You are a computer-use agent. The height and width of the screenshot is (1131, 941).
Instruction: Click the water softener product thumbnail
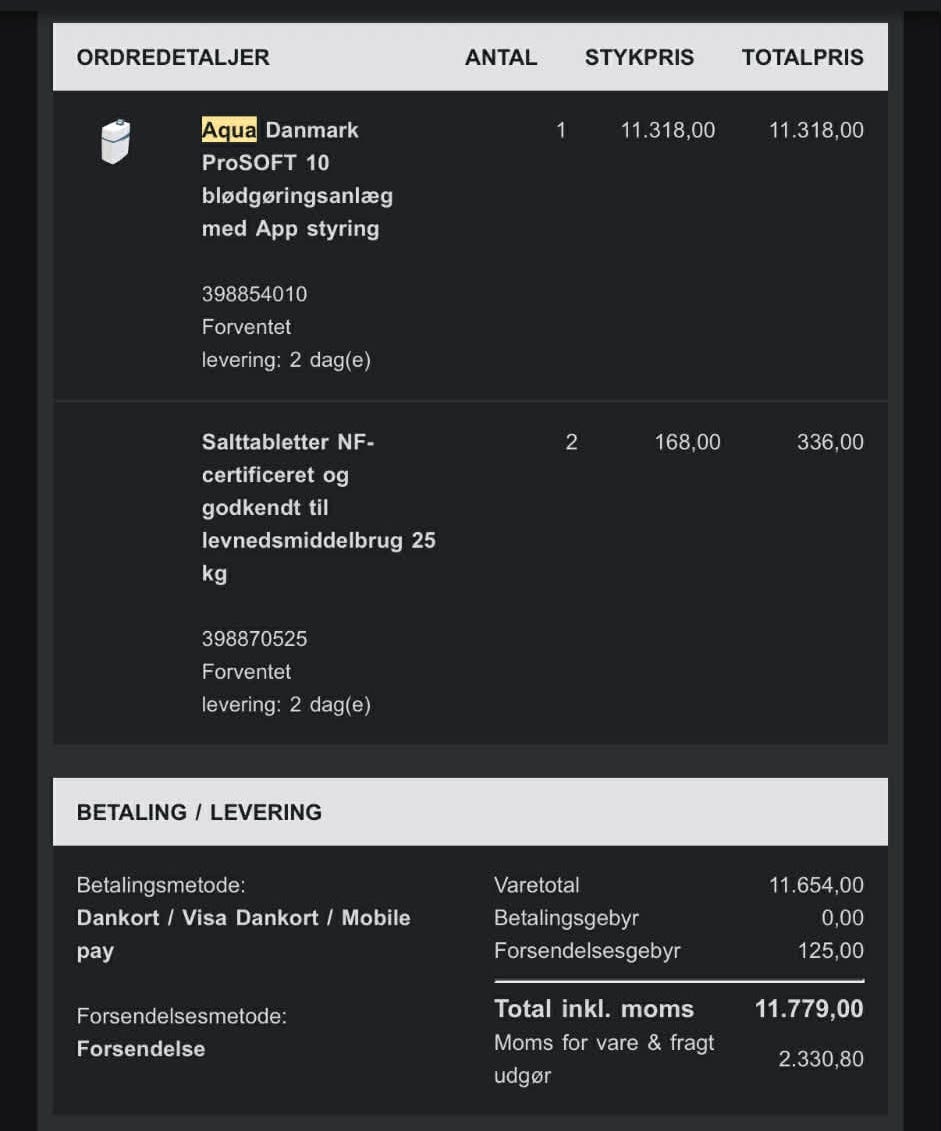(116, 141)
